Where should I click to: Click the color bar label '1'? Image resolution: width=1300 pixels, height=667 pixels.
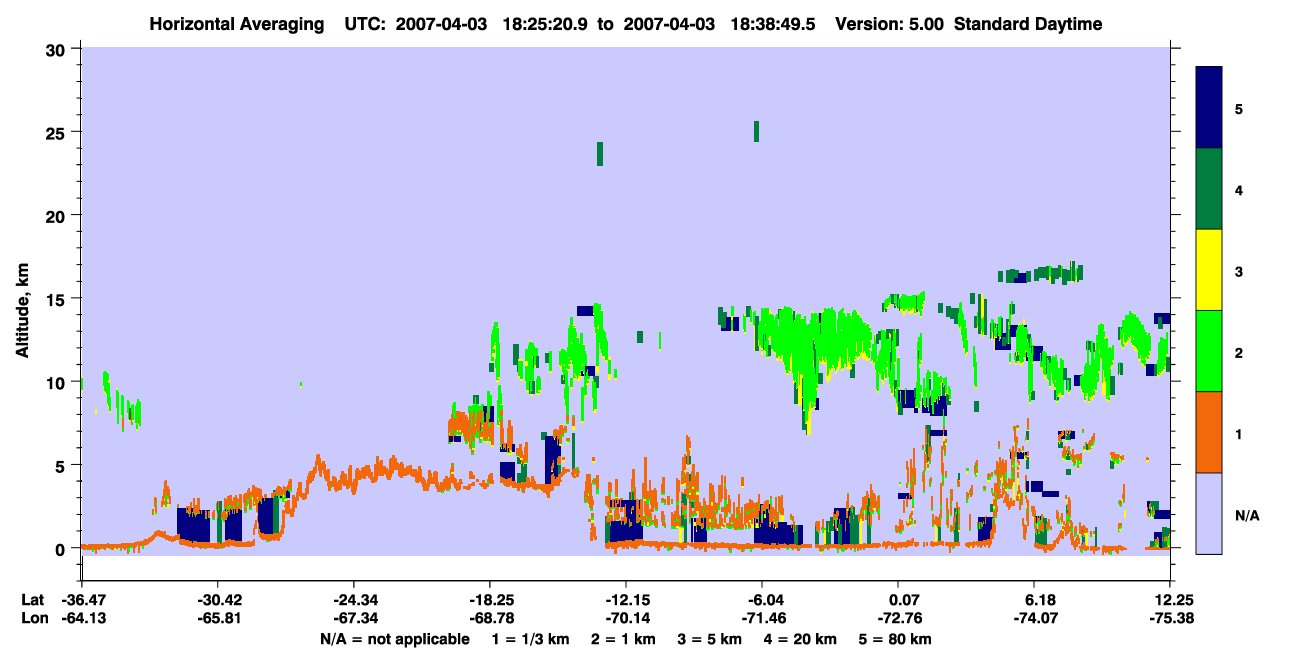coord(1239,433)
